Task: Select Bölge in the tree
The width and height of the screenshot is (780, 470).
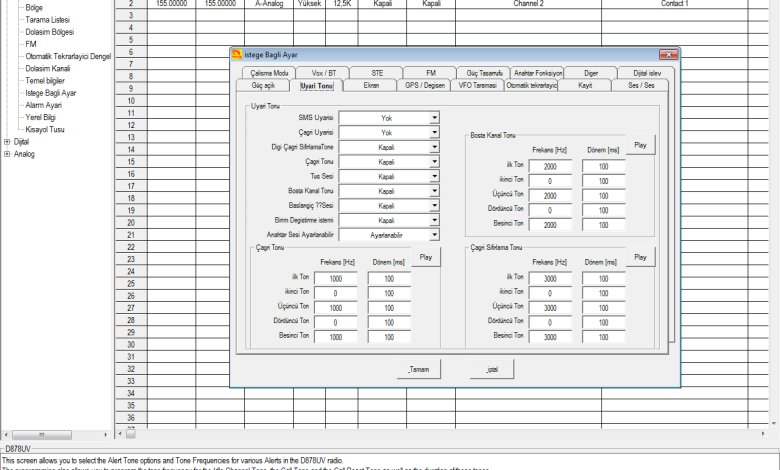Action: click(x=34, y=7)
